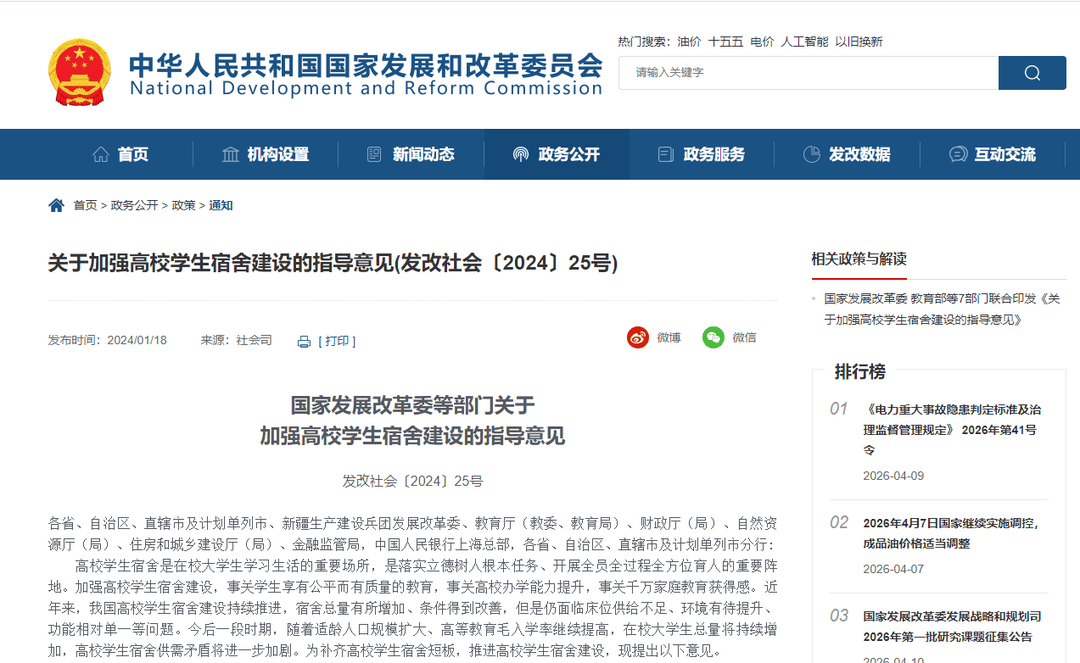Viewport: 1080px width, 663px height.
Task: Click the newspaper icon beside 新闻动态
Action: tap(374, 154)
